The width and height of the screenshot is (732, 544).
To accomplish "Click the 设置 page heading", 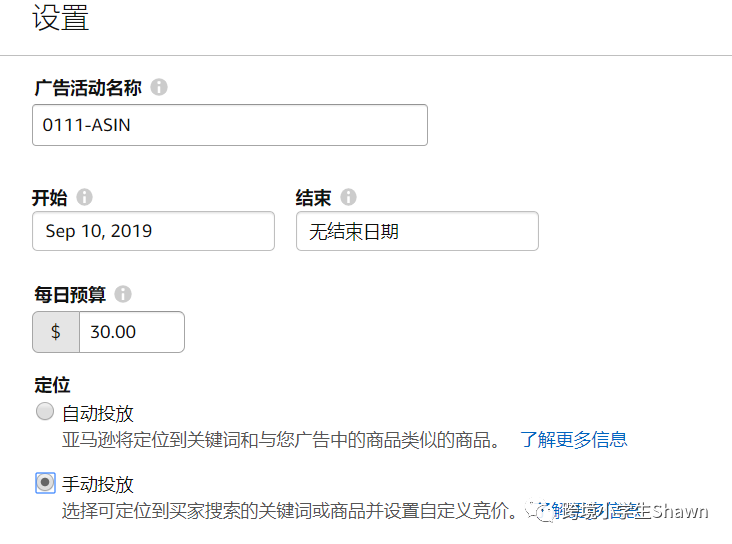I will pos(61,18).
